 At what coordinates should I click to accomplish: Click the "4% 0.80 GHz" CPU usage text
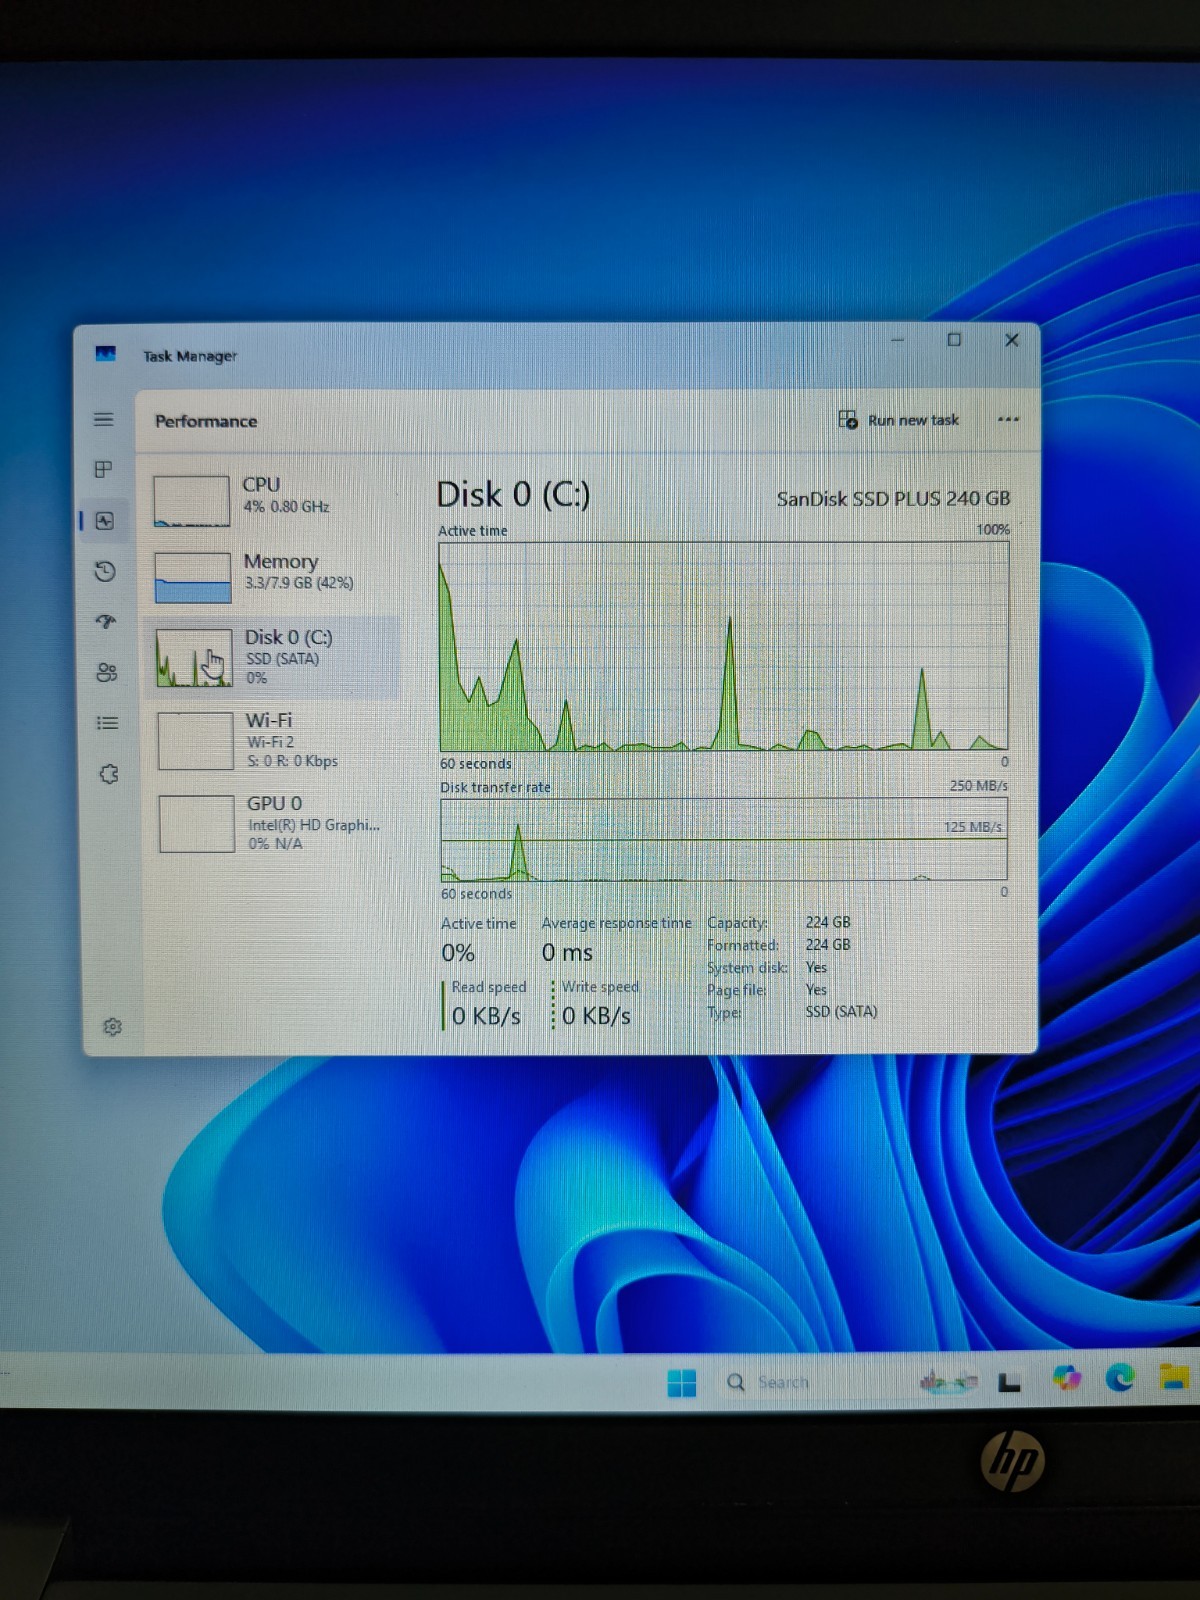286,507
